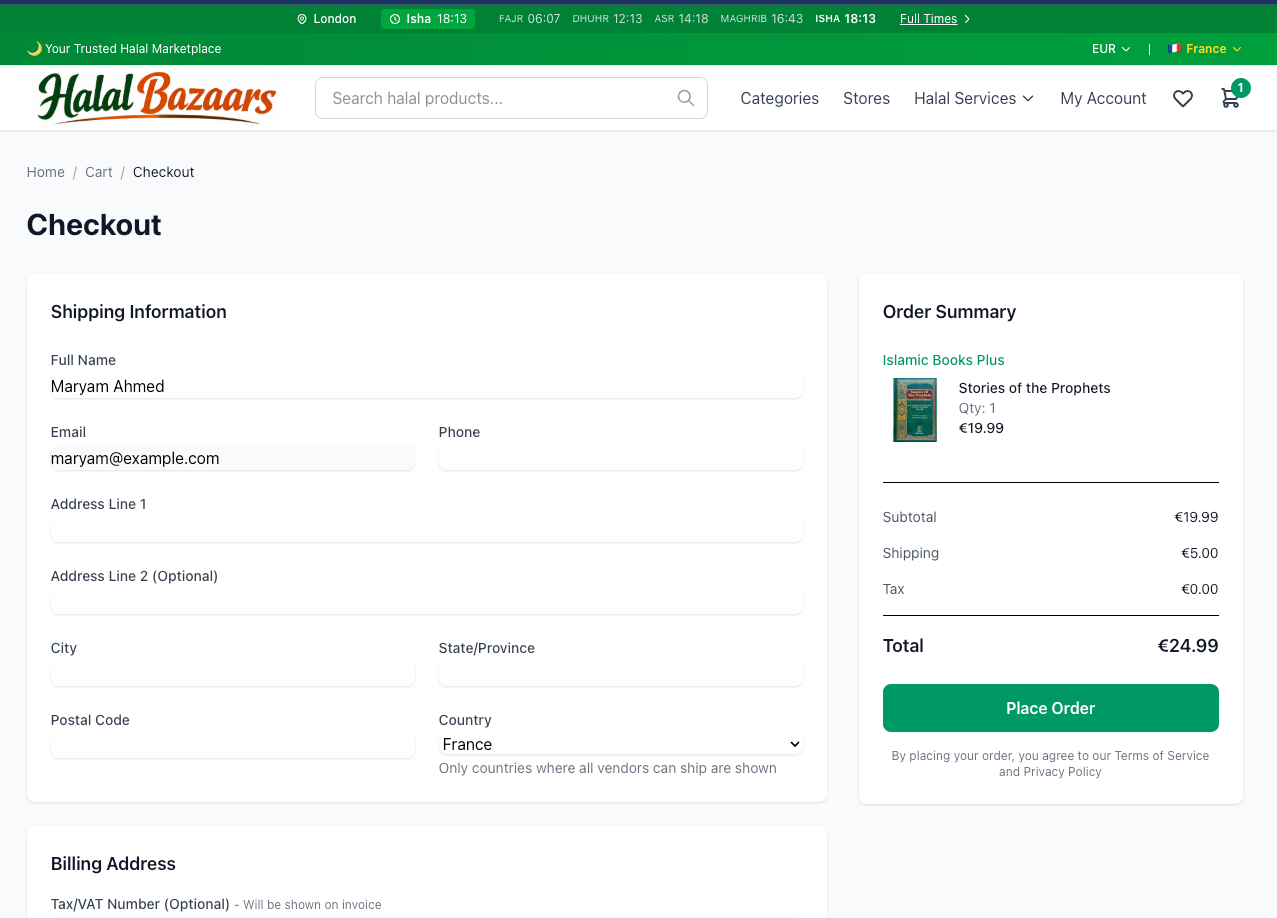Click the Stories of the Prophets thumbnail
The height and width of the screenshot is (918, 1277).
(x=914, y=410)
